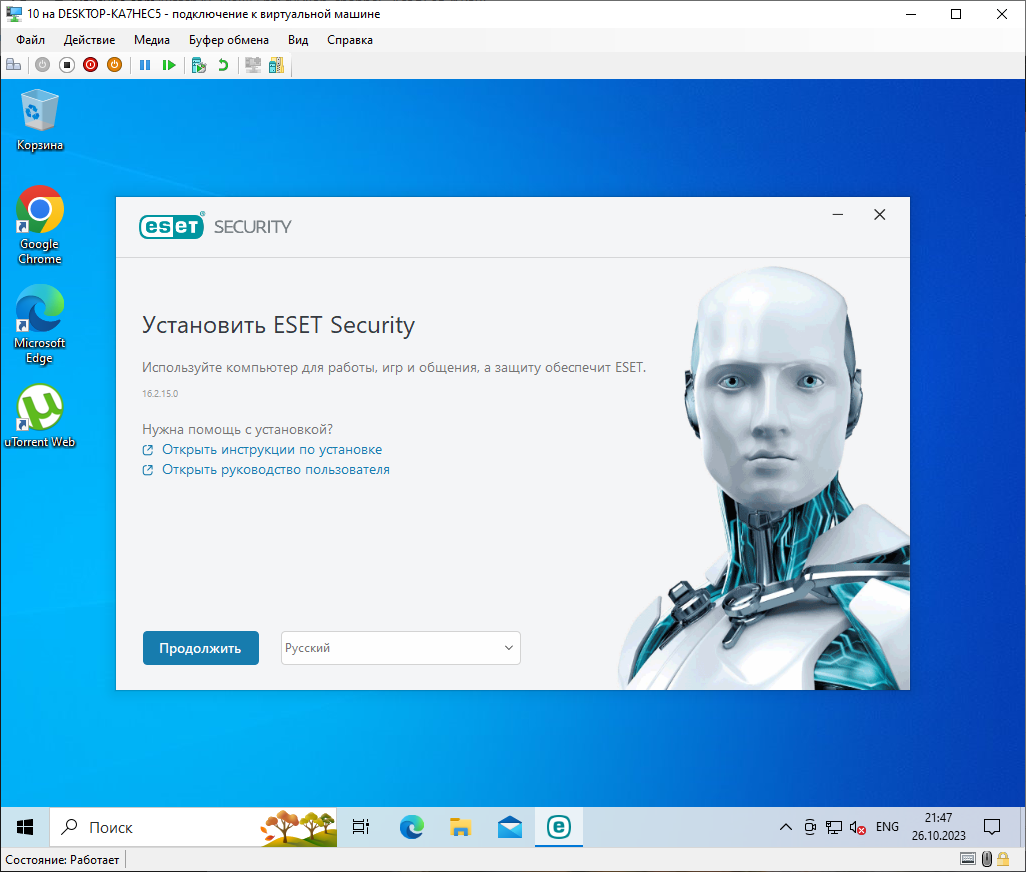
Task: Click the Нужна помощь с установкой? text
Action: tap(238, 429)
